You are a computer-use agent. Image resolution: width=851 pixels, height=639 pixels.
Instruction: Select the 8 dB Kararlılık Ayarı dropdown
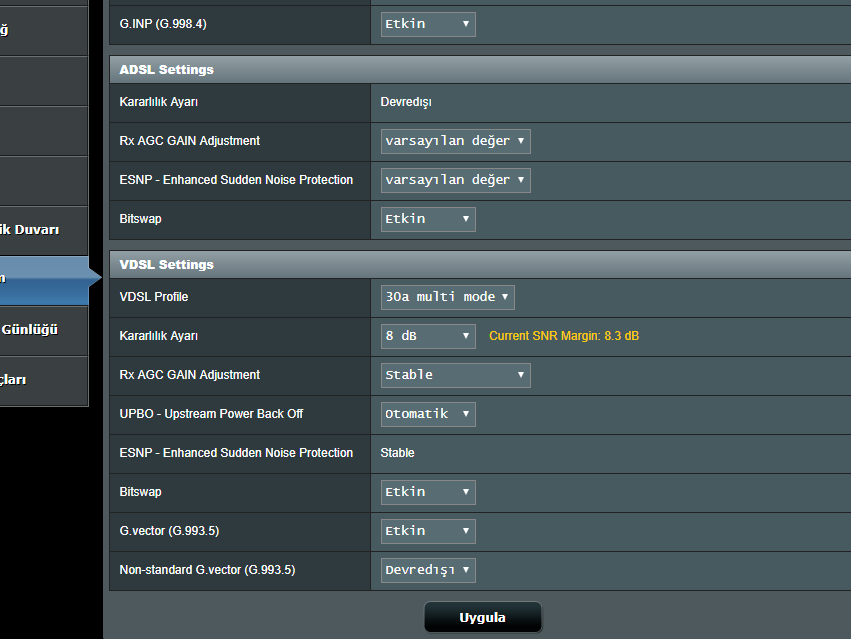[x=427, y=336]
